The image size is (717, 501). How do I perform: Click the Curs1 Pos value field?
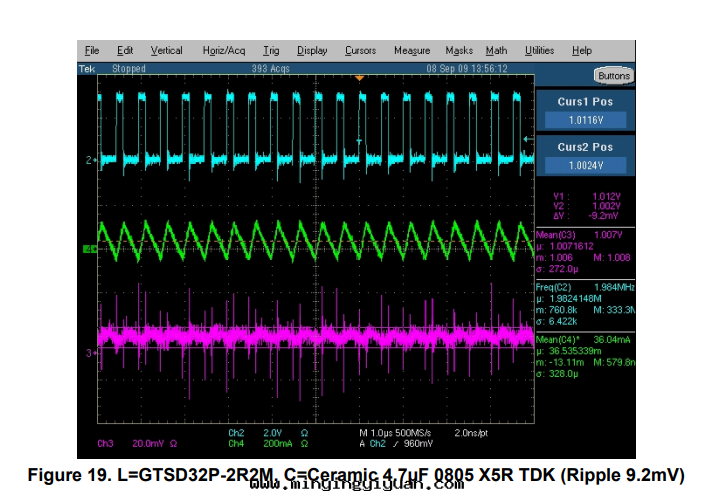coord(585,120)
